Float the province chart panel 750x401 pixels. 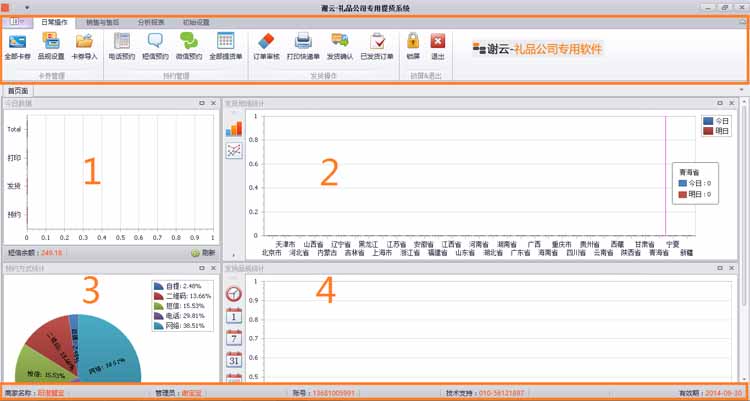point(720,103)
